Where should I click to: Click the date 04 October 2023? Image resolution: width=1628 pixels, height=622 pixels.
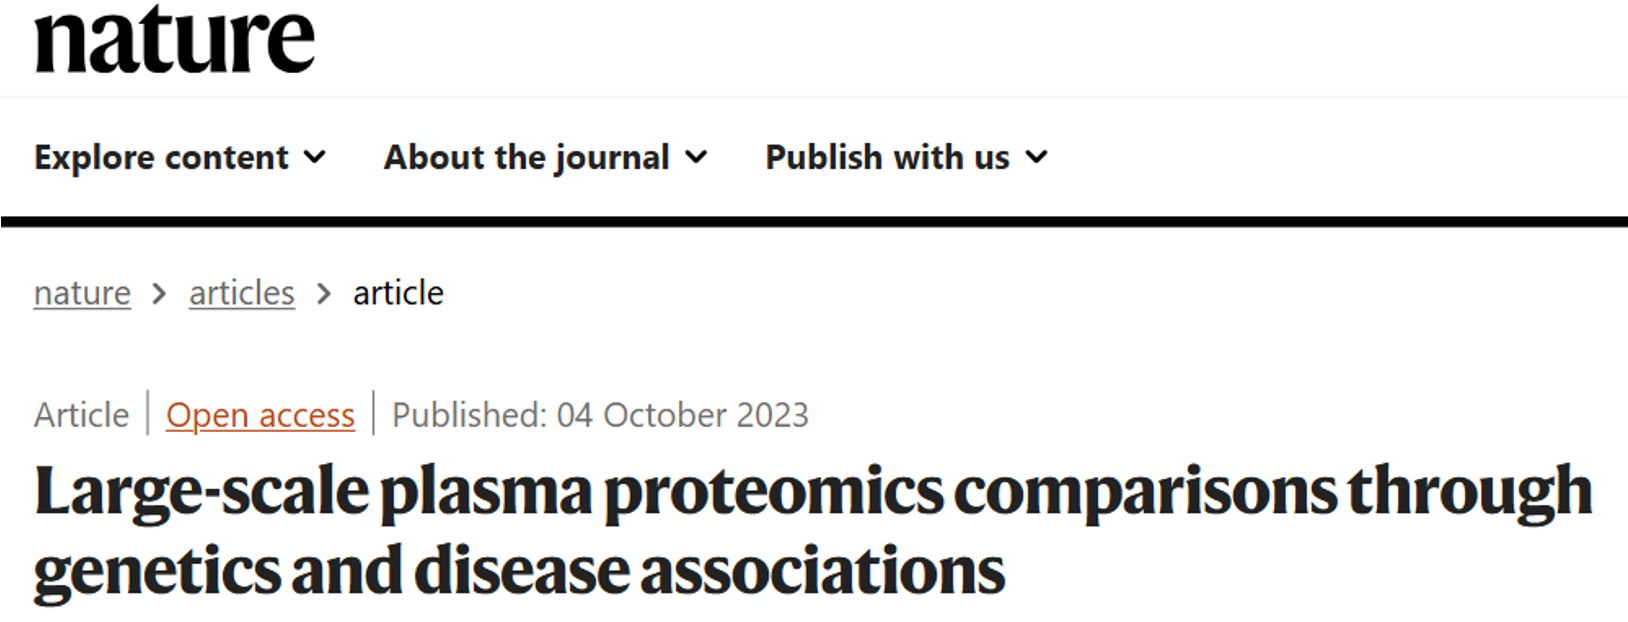pos(682,415)
